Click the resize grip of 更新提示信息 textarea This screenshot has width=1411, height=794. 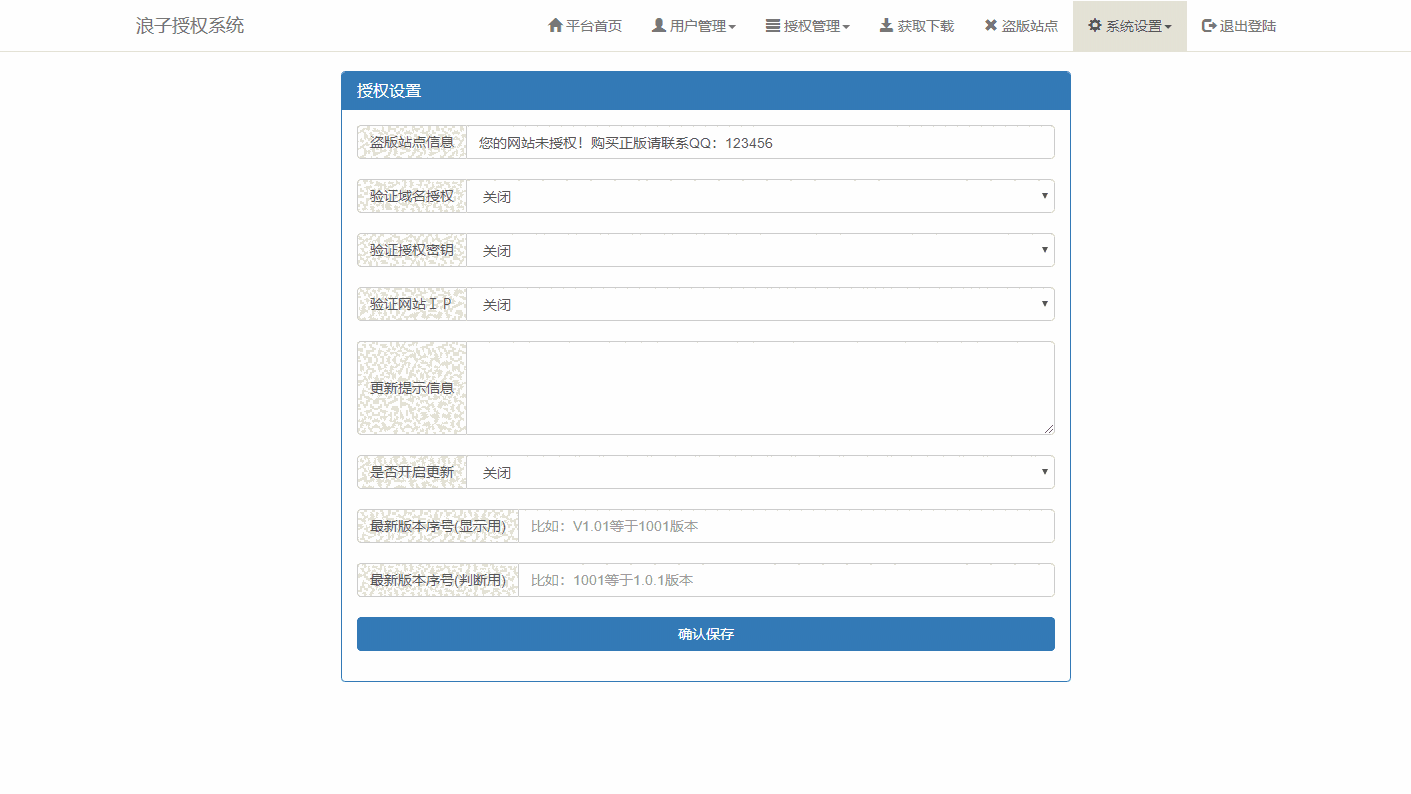(1048, 428)
